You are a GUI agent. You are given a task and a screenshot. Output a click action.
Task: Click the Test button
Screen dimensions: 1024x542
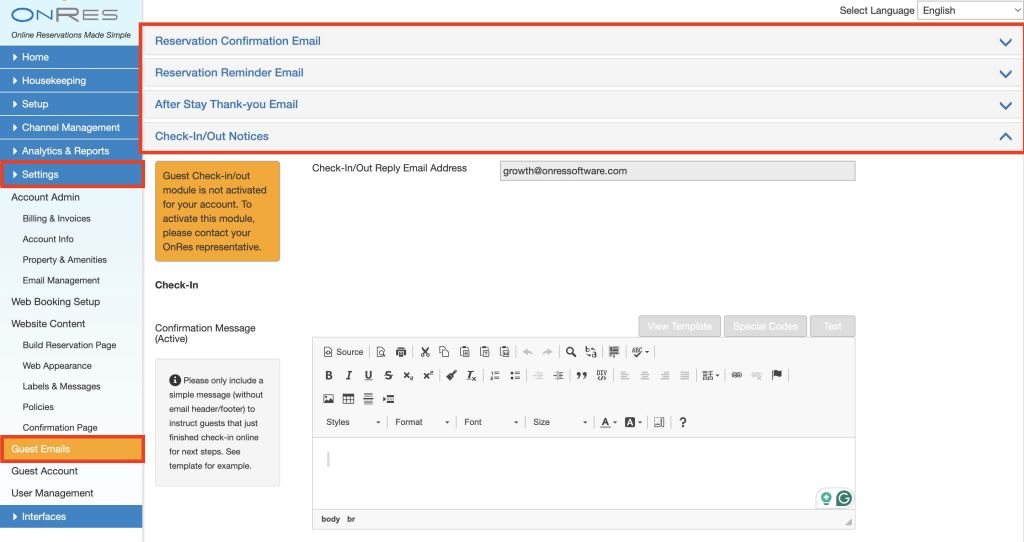point(833,327)
